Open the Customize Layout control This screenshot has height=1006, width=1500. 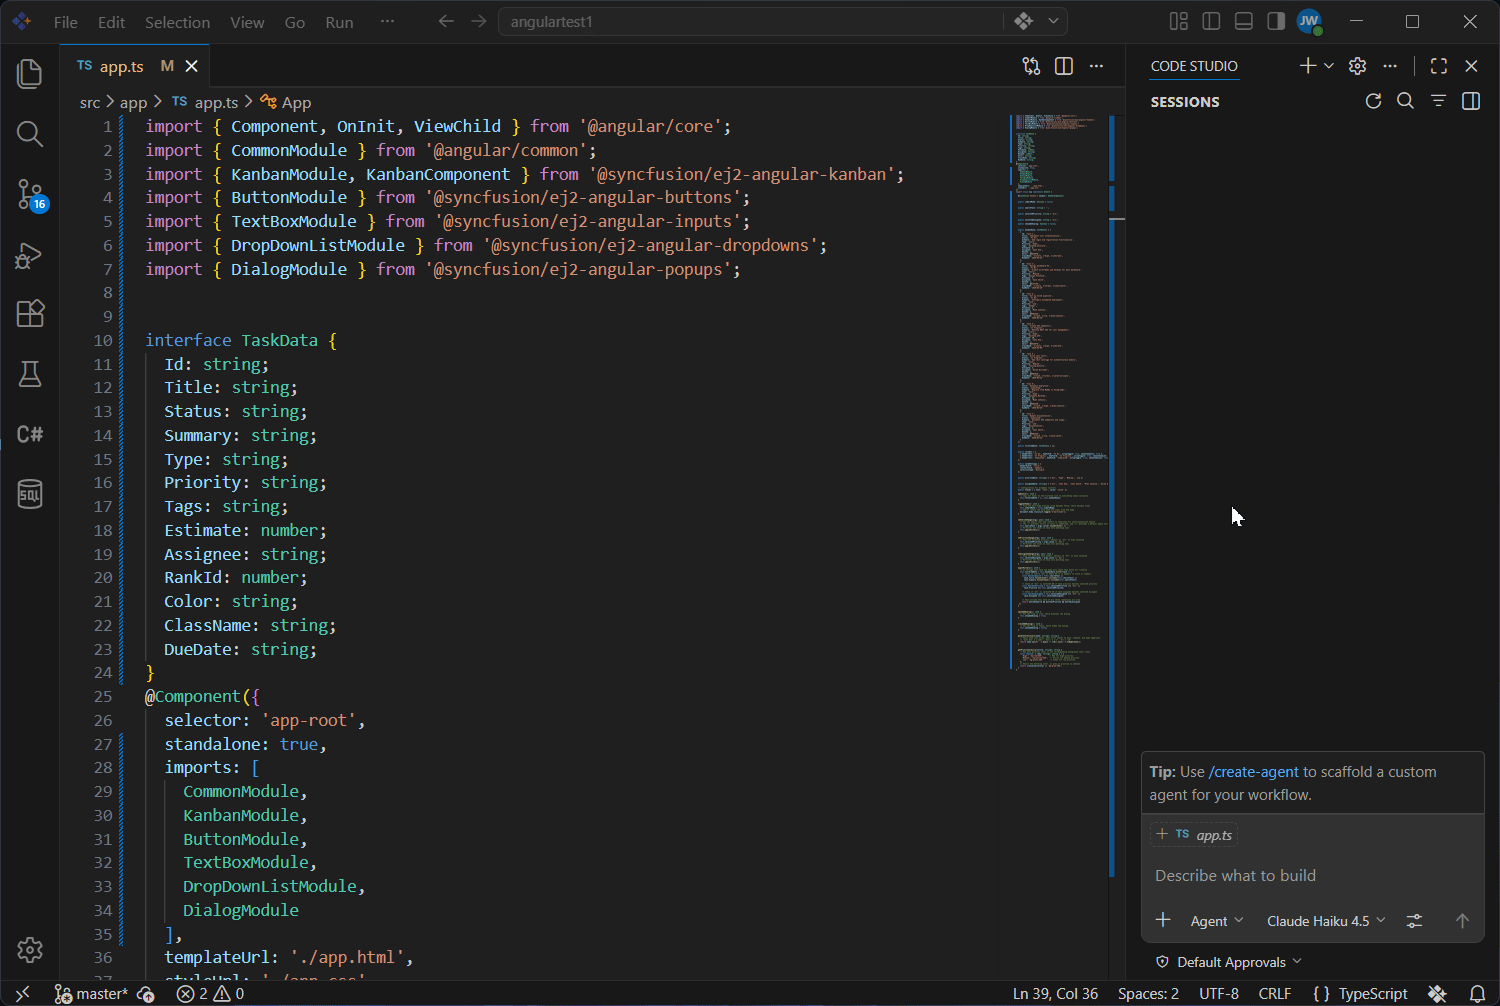1179,21
